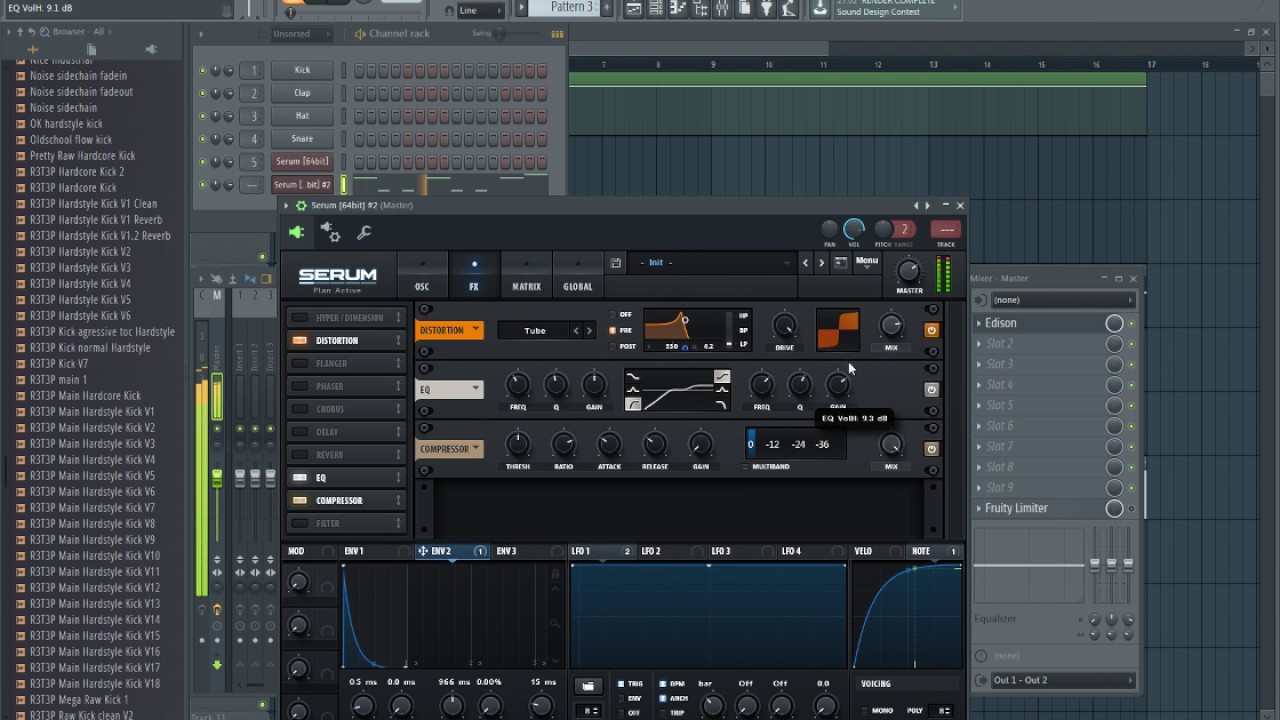
Task: Adjust the distortion DRIVE knob
Action: click(x=785, y=325)
